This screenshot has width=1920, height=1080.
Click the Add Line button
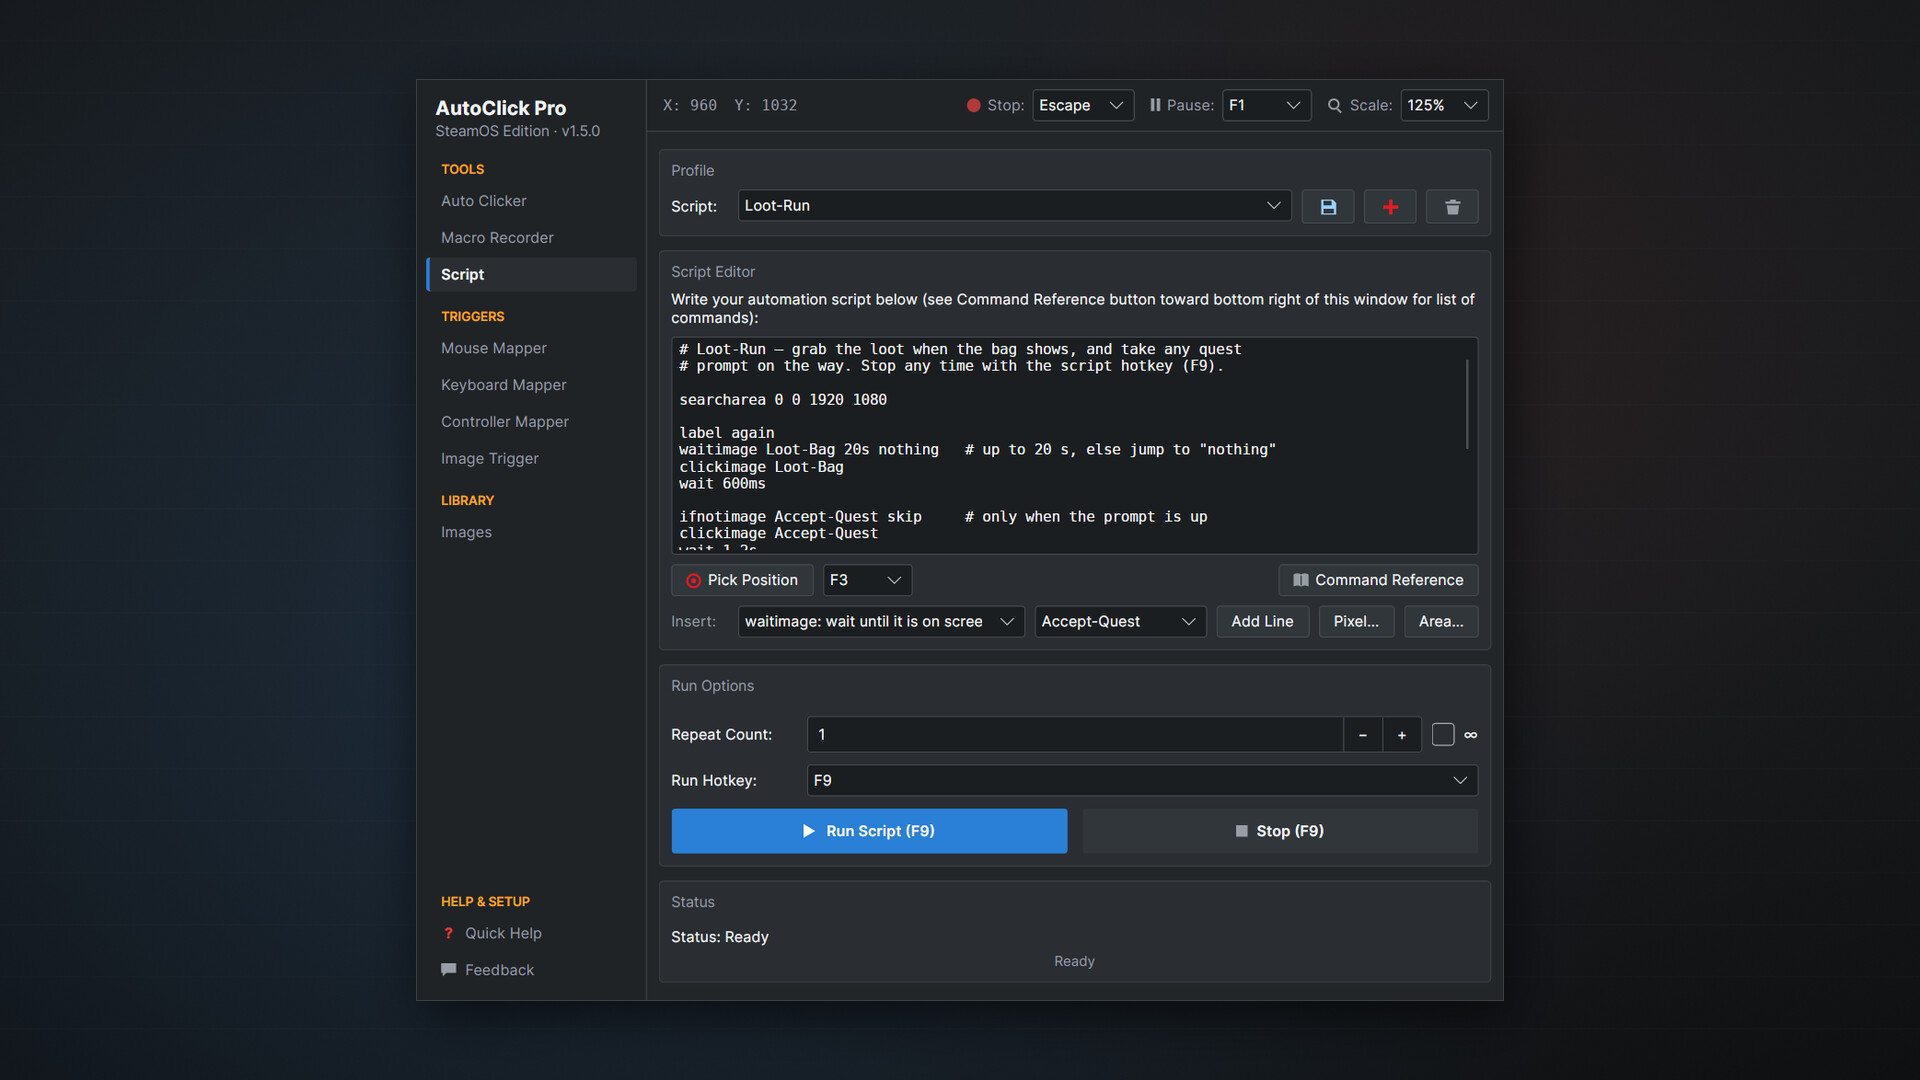coord(1262,622)
